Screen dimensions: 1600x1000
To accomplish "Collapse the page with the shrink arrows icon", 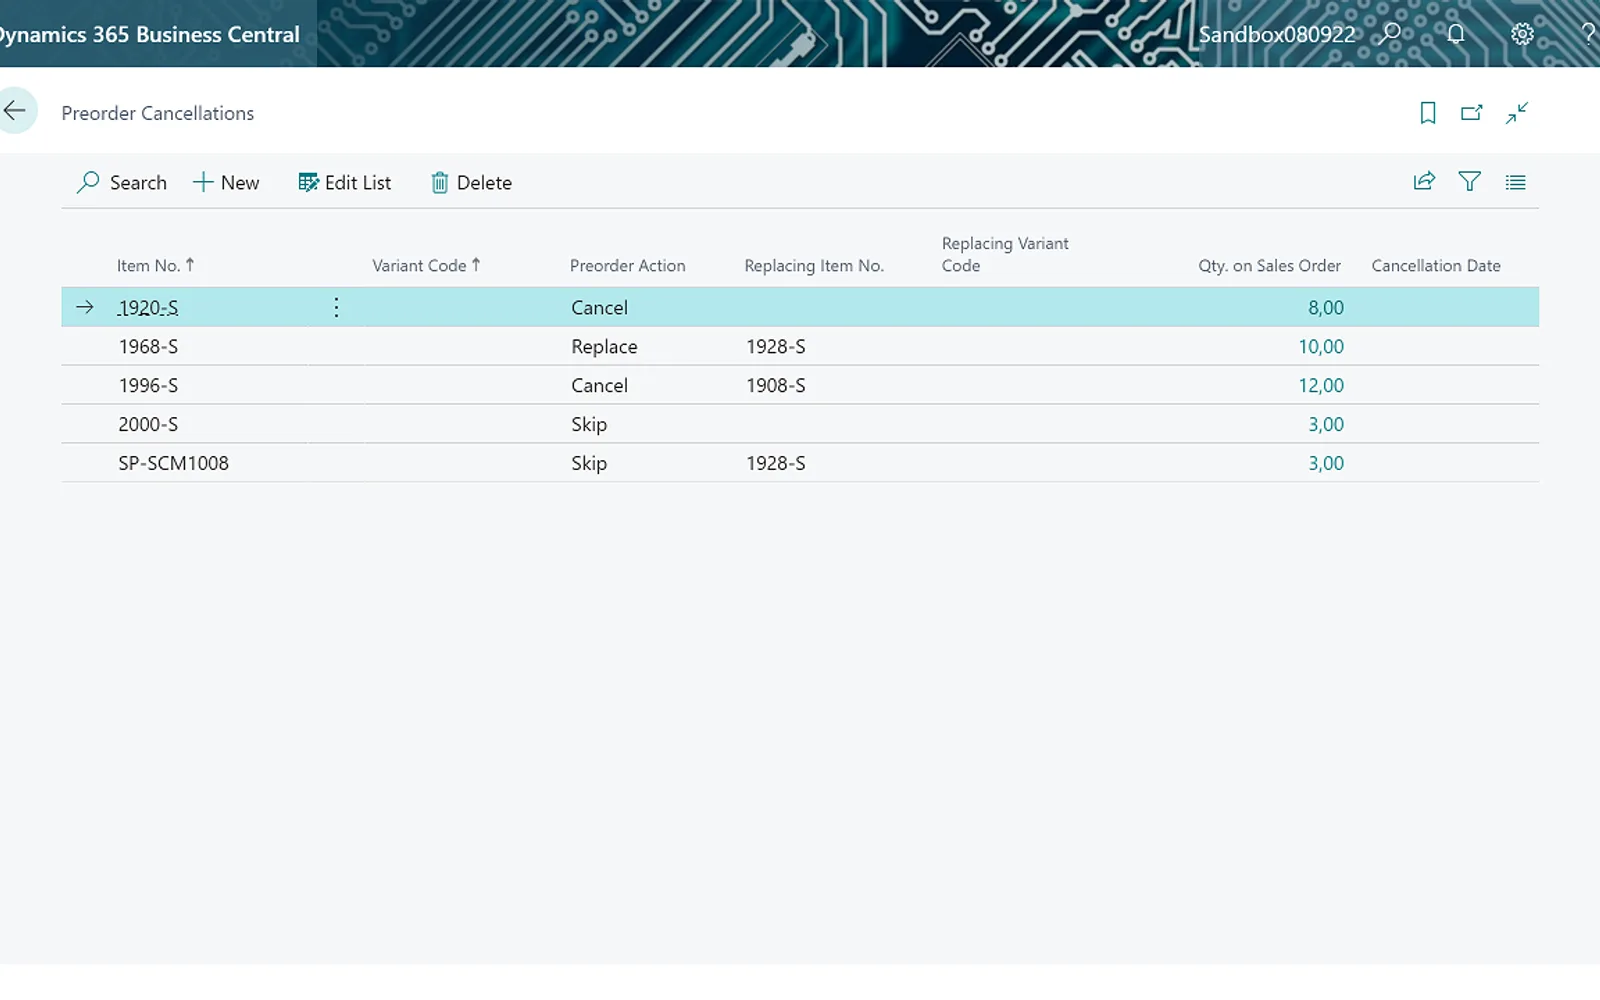I will (x=1517, y=113).
